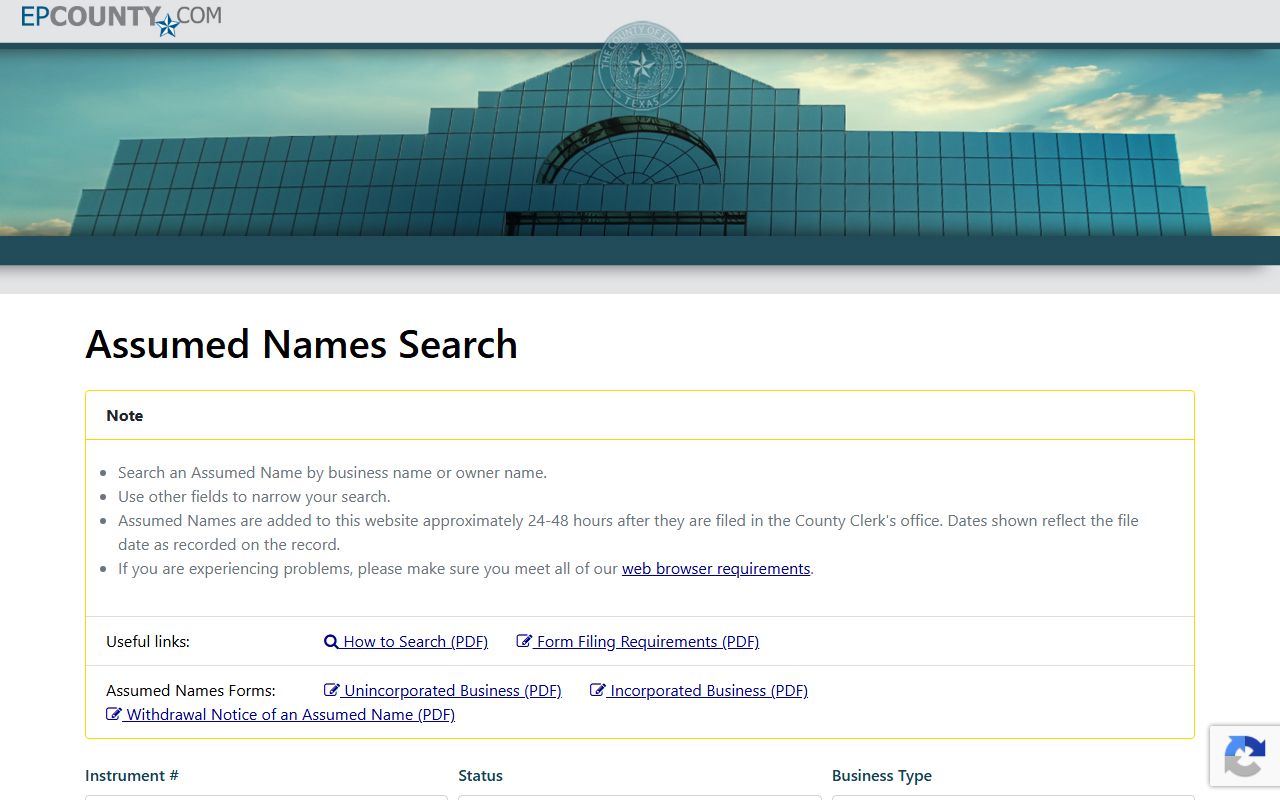Select the Business Type field label

(882, 776)
